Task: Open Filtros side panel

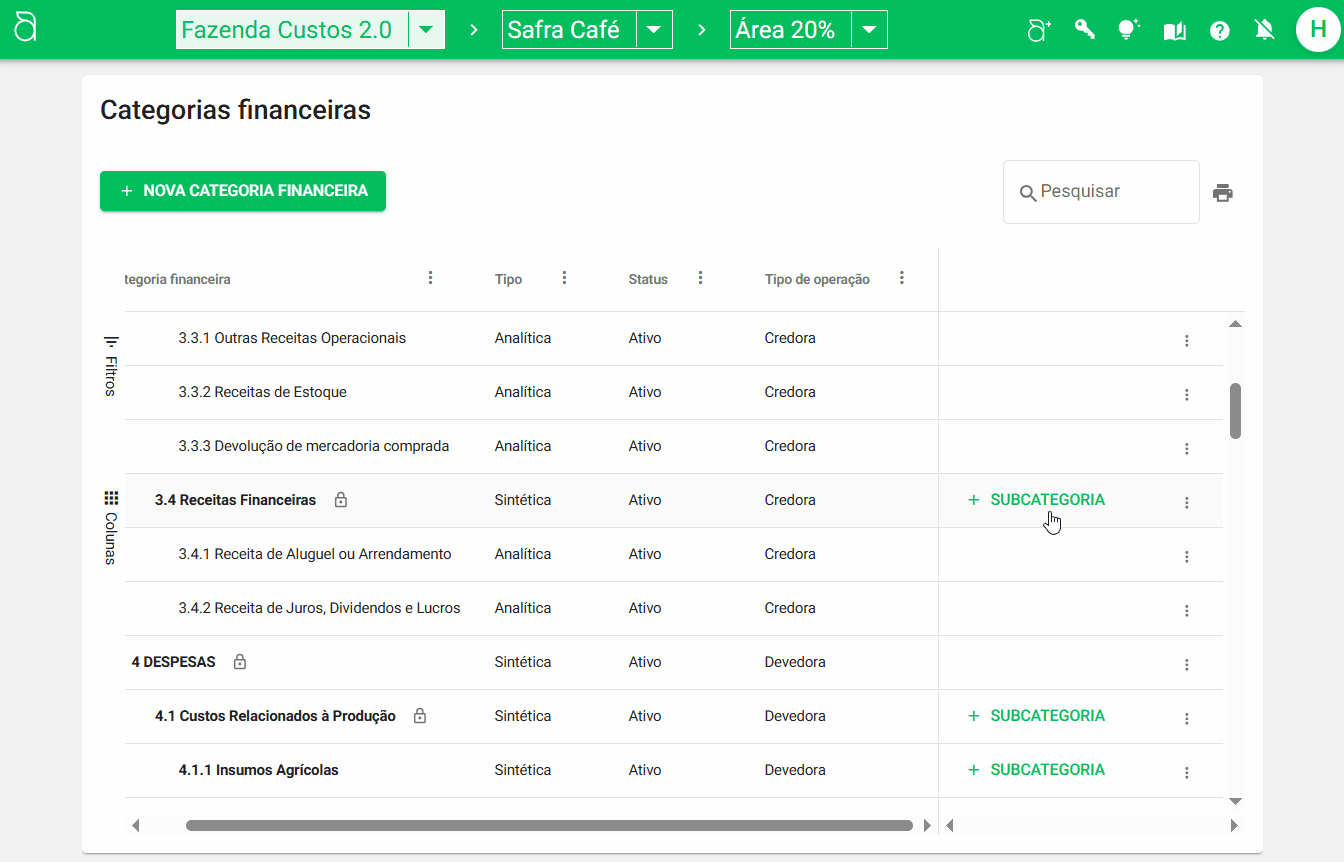Action: tap(111, 366)
